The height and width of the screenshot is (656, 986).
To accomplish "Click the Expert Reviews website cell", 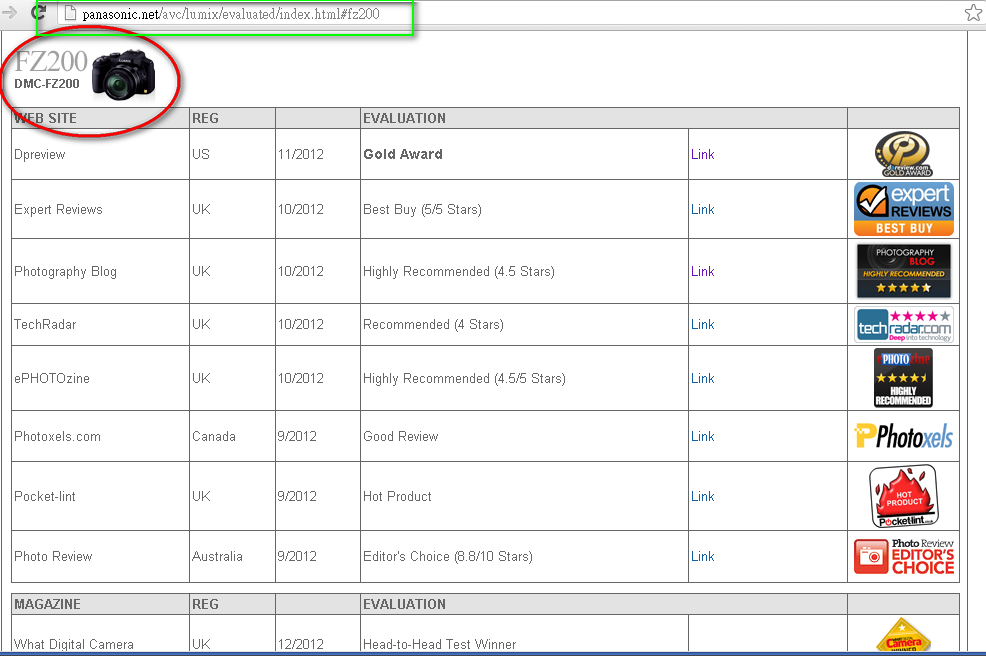I will (x=100, y=209).
